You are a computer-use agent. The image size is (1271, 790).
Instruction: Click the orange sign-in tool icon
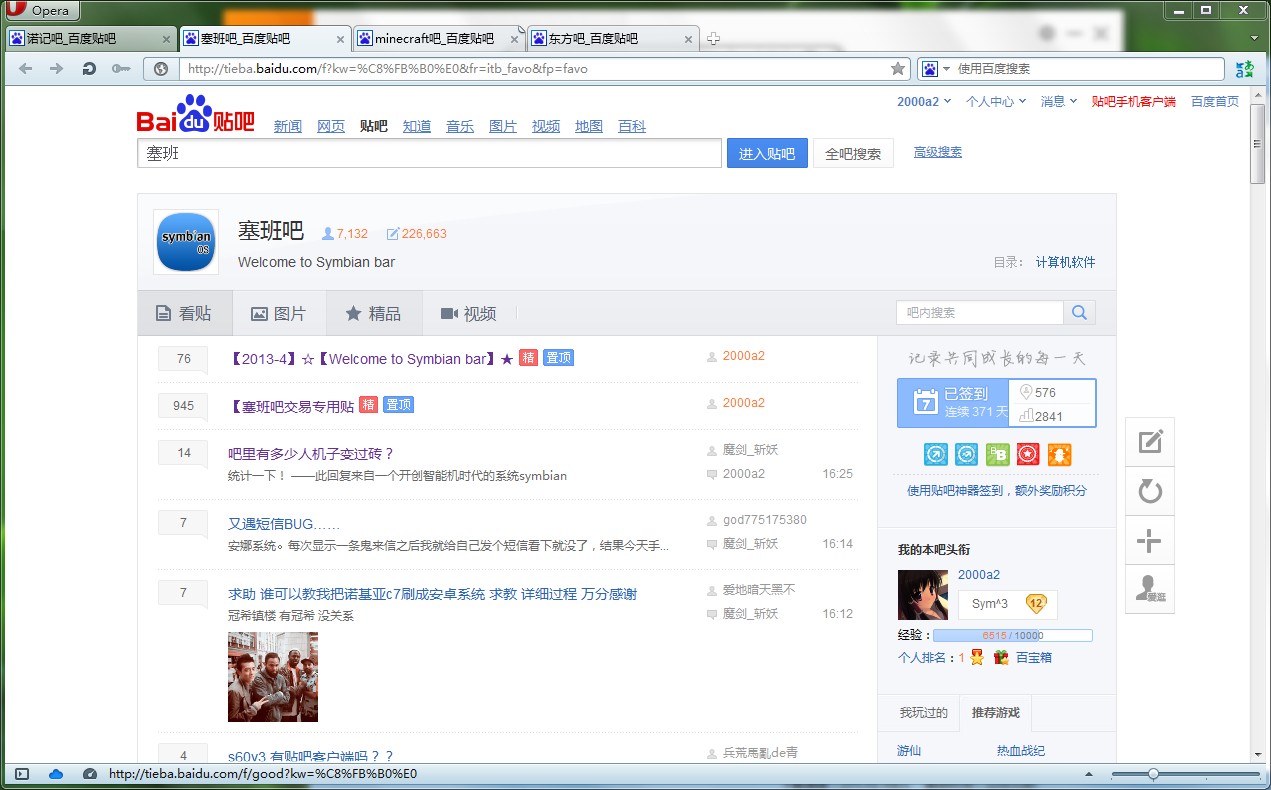click(1060, 455)
